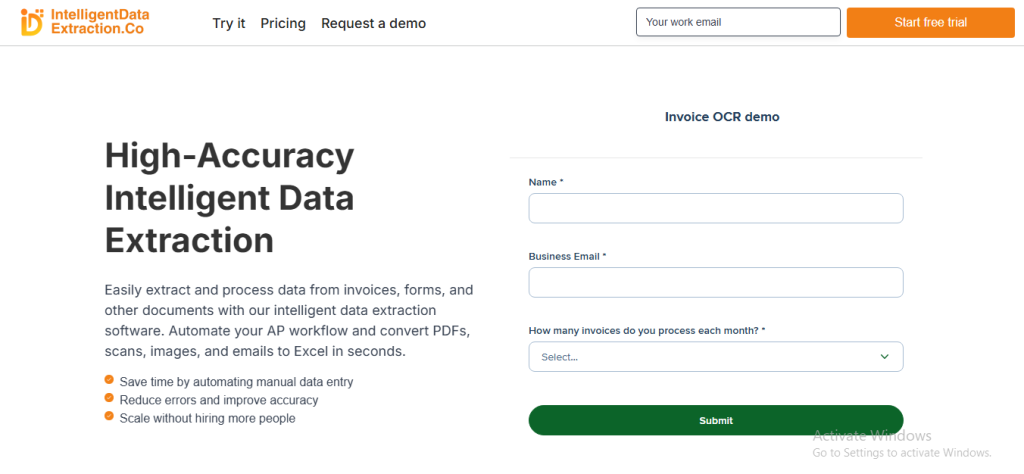Go to the Pricing page
The height and width of the screenshot is (474, 1024).
pos(283,23)
